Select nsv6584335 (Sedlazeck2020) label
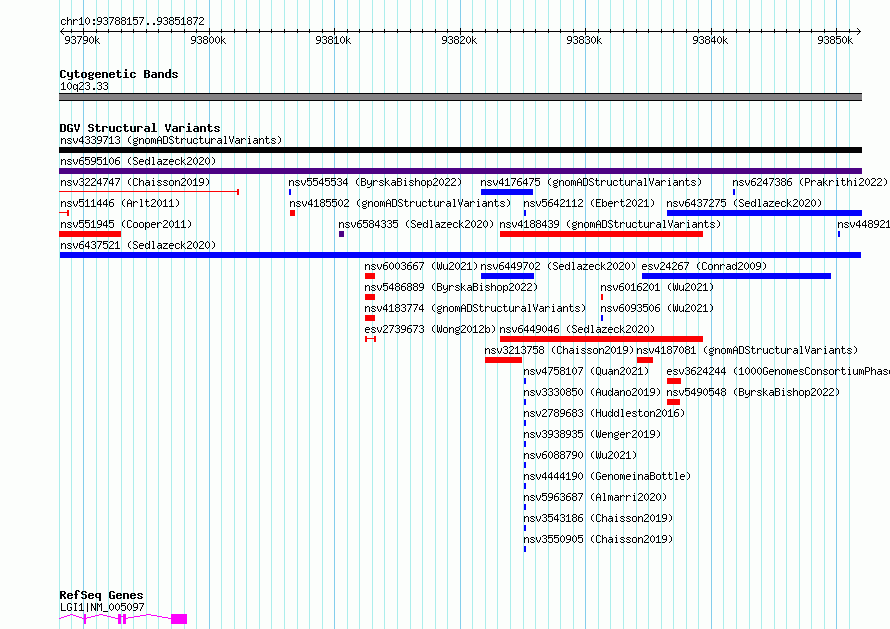Viewport: 890px width, 629px height. click(x=416, y=224)
